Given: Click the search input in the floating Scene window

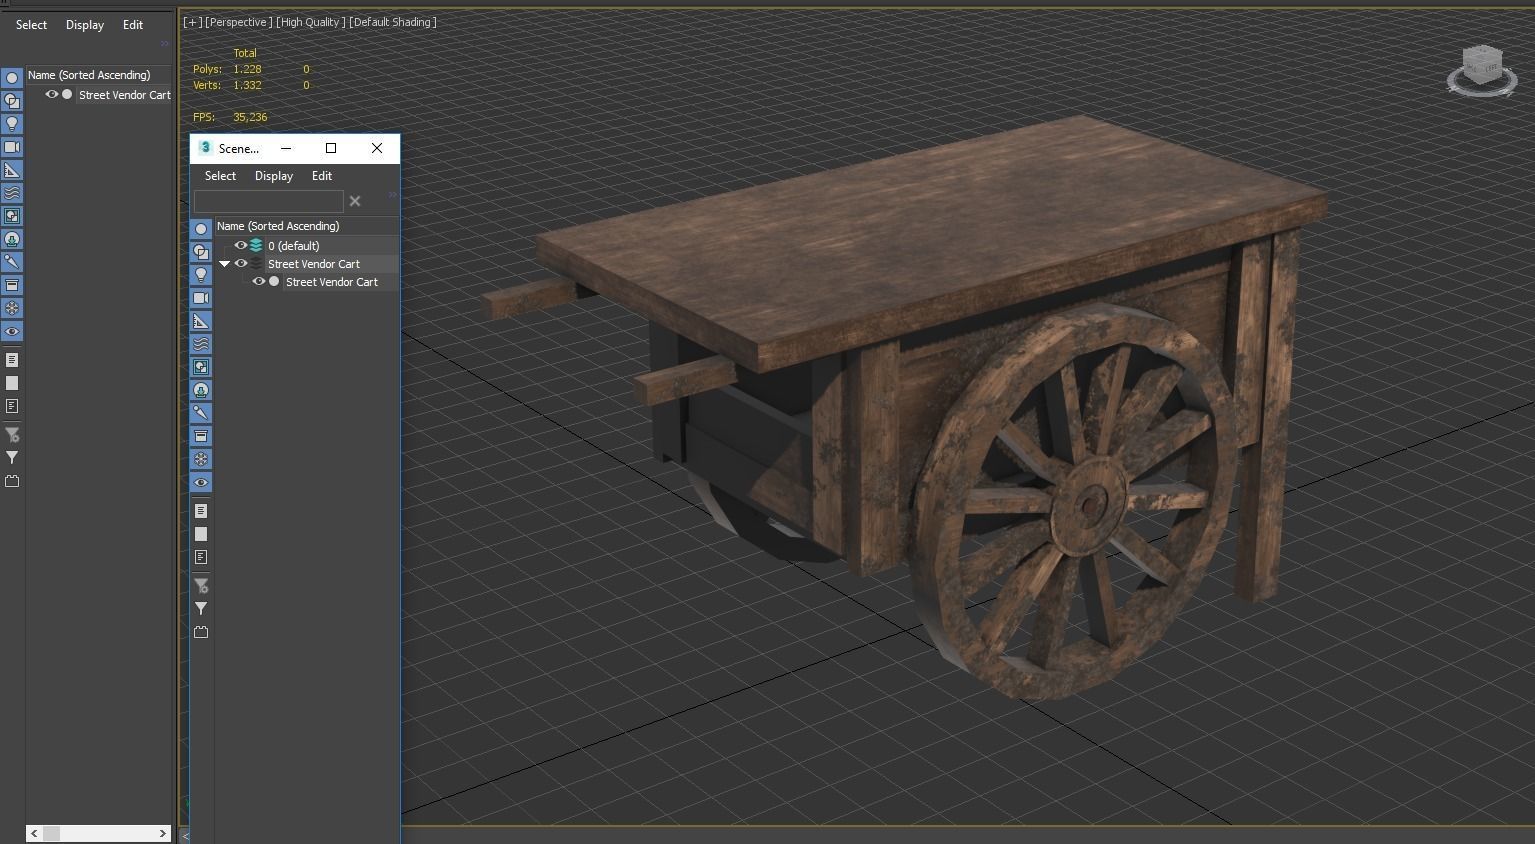Looking at the screenshot, I should click(x=268, y=201).
